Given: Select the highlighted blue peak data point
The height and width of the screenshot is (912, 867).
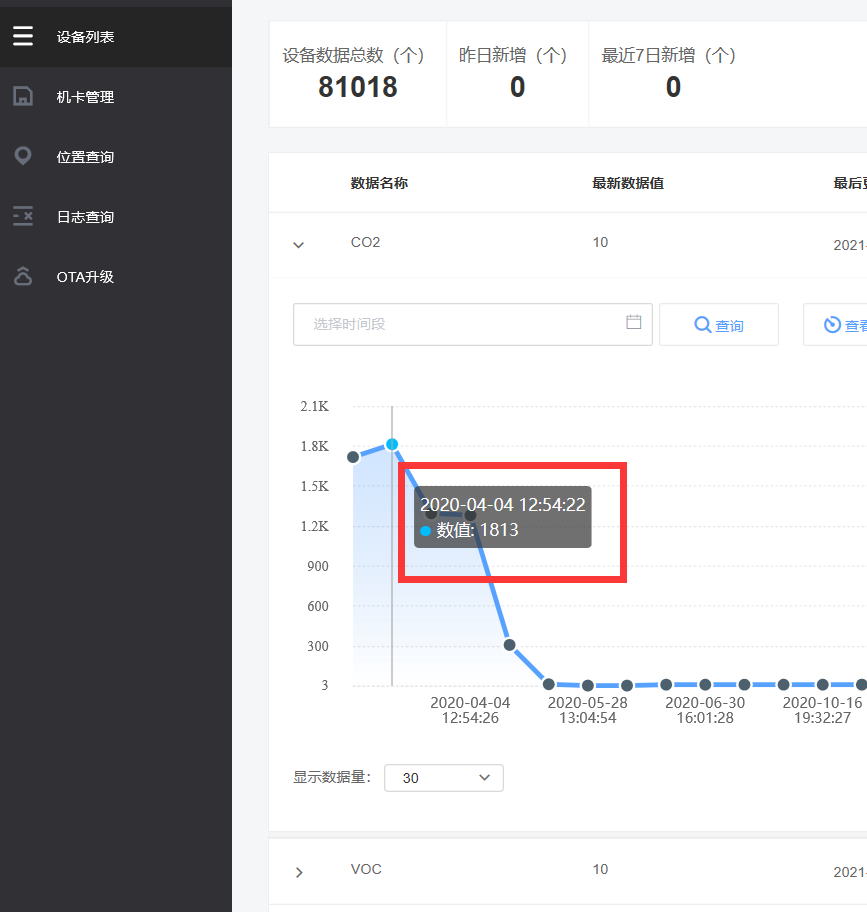Looking at the screenshot, I should [391, 443].
